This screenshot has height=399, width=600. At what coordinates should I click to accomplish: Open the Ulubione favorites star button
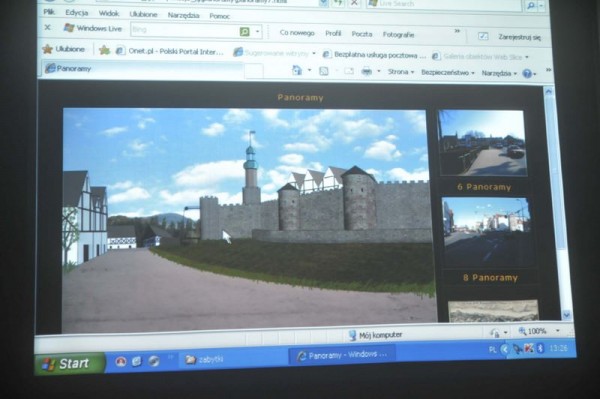(64, 49)
